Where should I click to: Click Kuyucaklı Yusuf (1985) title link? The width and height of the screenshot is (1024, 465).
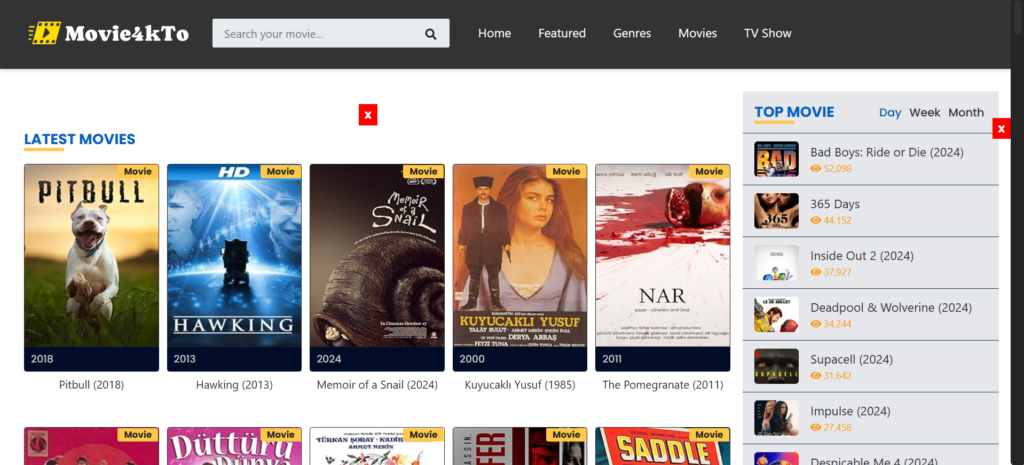[520, 385]
